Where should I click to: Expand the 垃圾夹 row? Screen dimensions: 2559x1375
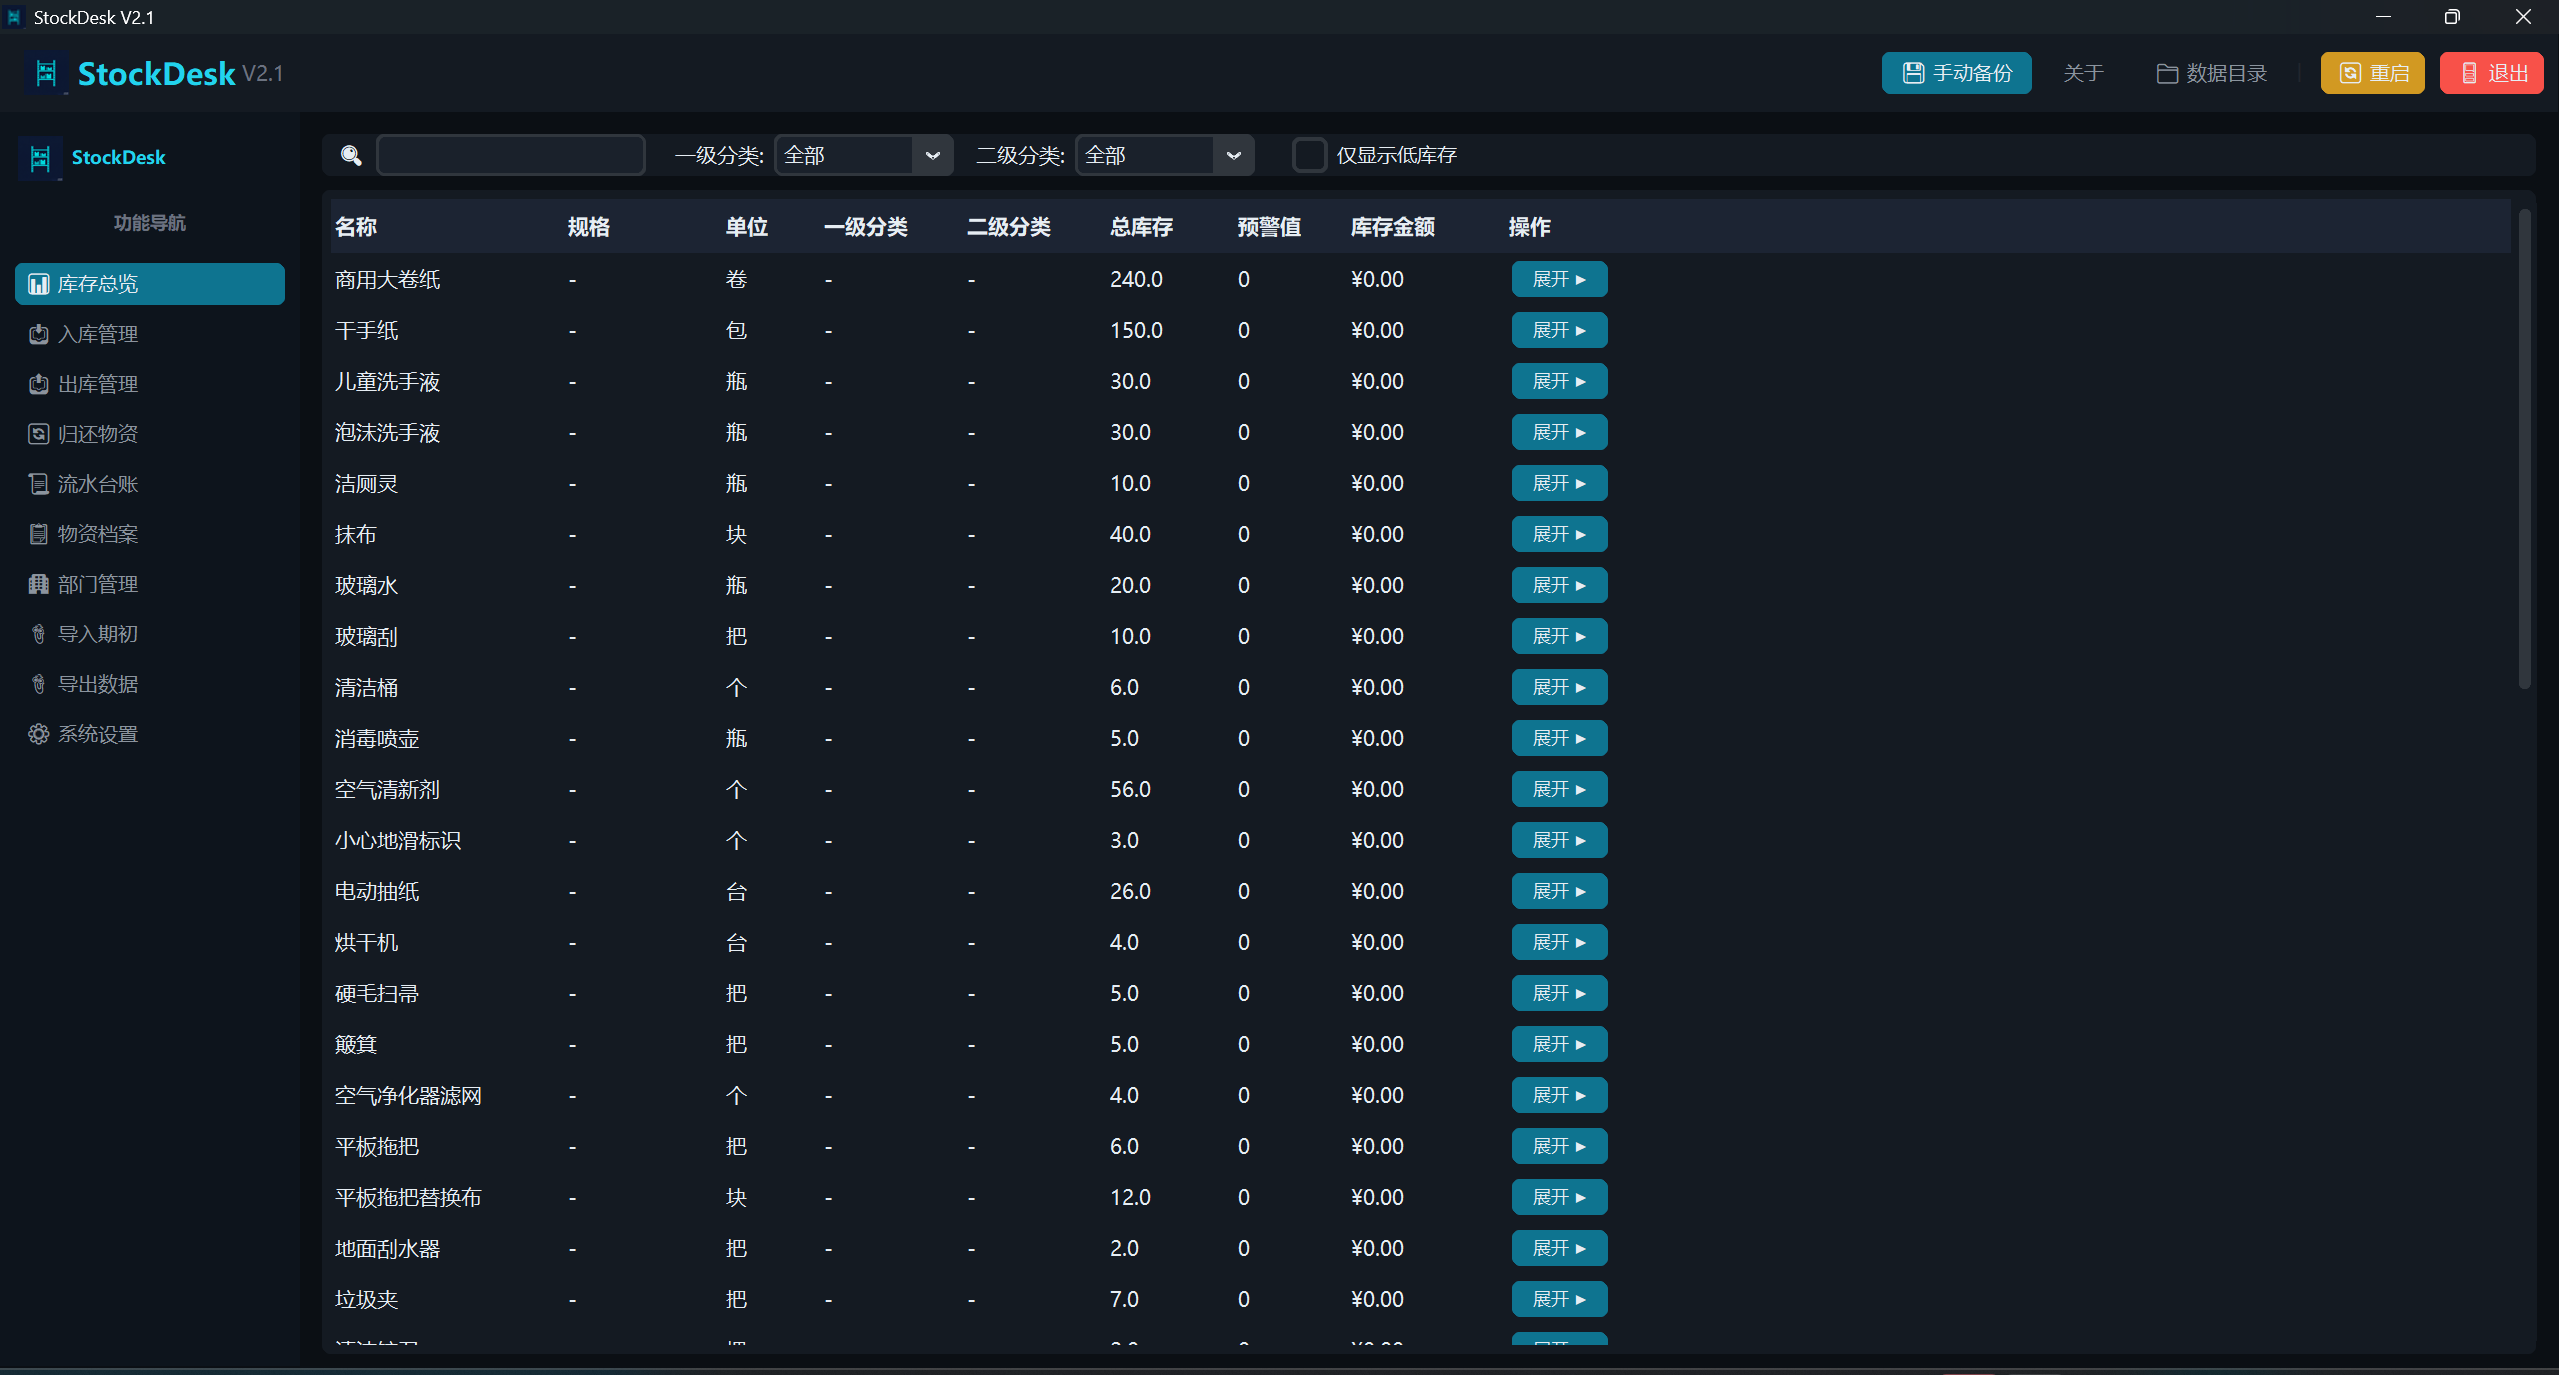(x=1559, y=1299)
